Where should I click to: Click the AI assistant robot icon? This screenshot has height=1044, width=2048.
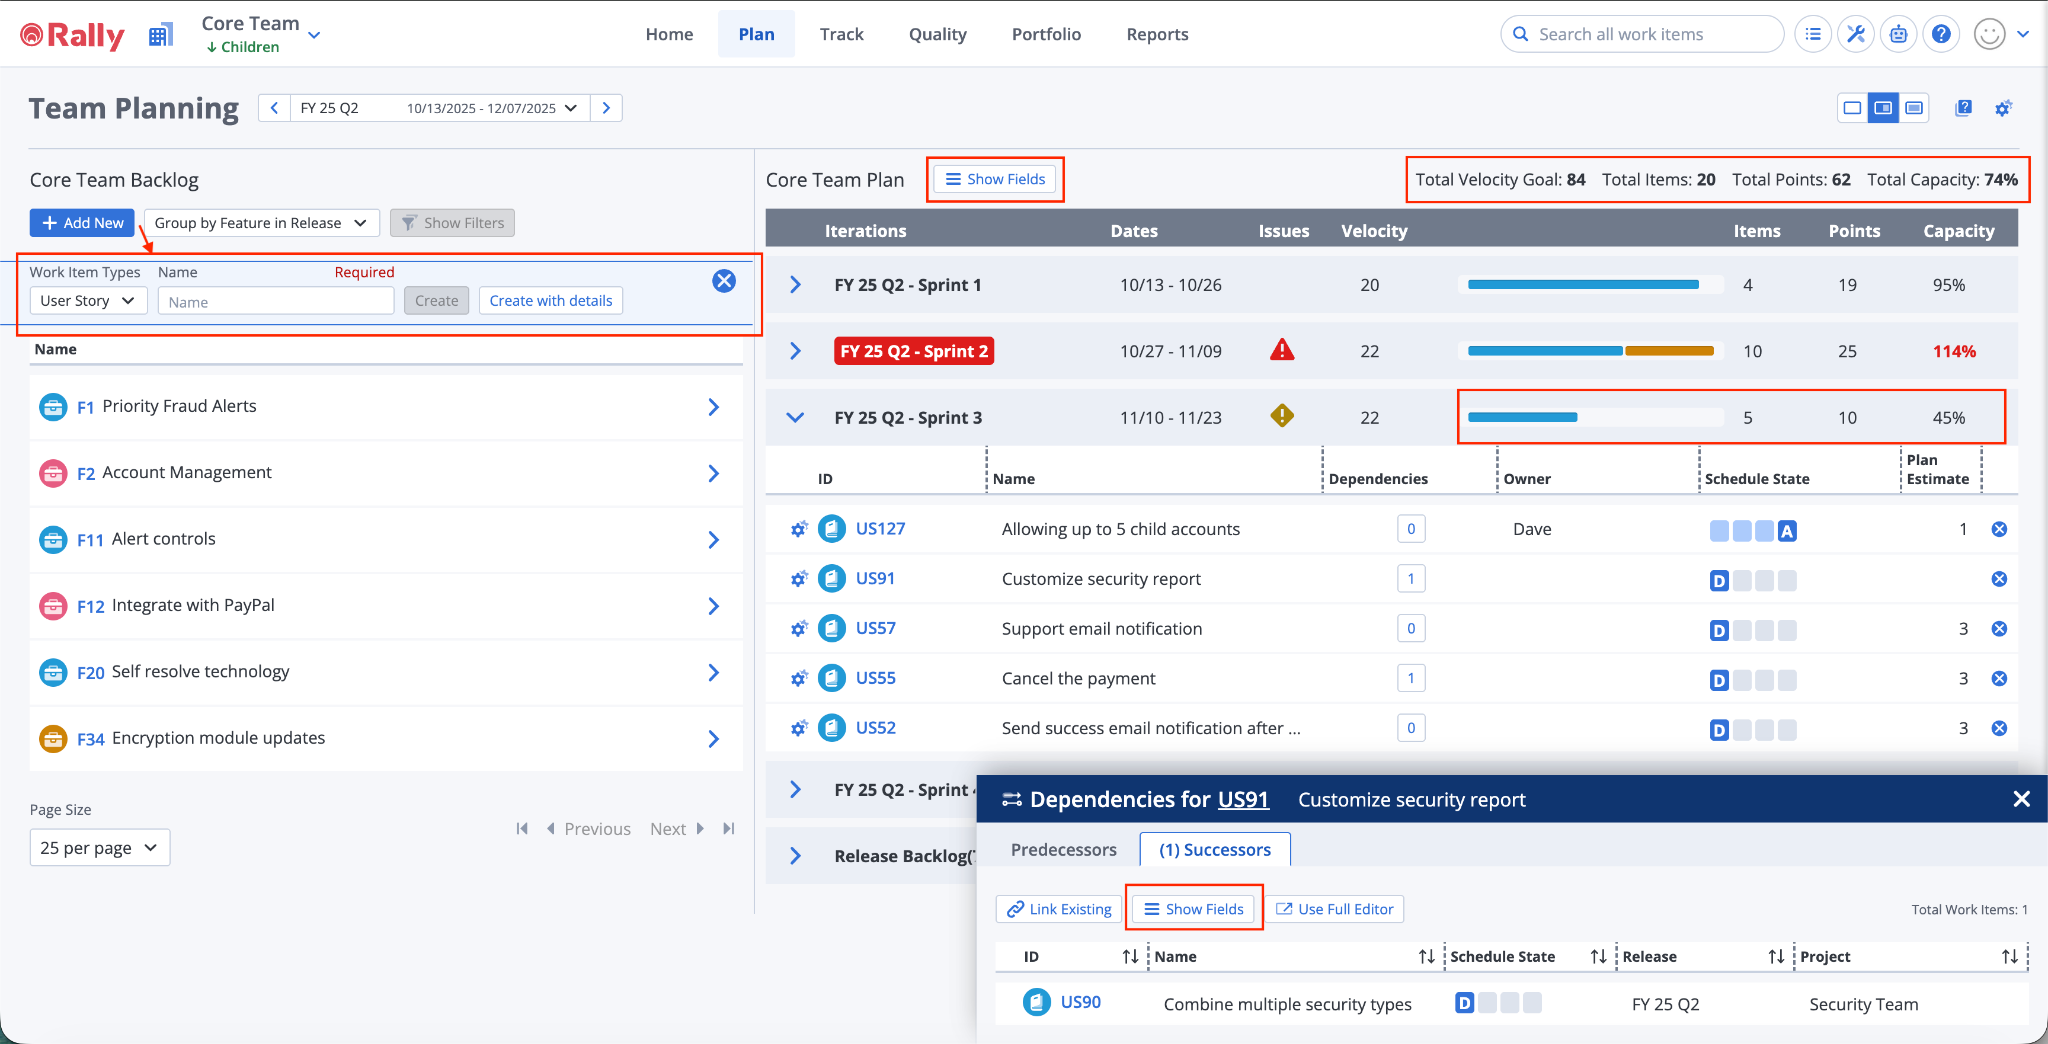1898,34
